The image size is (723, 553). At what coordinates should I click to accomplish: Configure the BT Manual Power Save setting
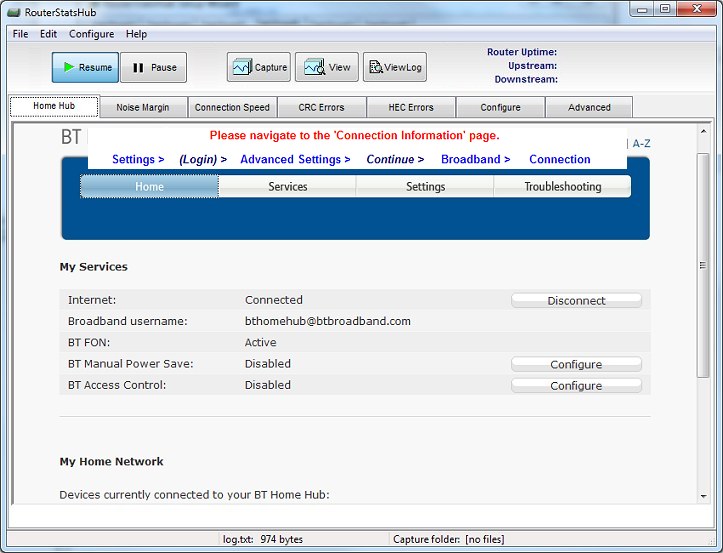pos(576,364)
